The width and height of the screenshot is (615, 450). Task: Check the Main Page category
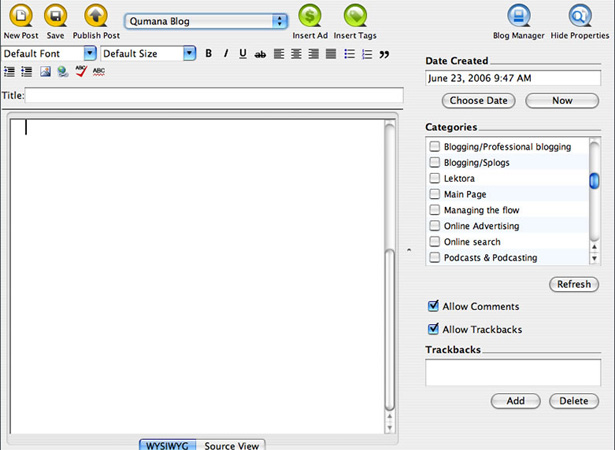click(435, 194)
